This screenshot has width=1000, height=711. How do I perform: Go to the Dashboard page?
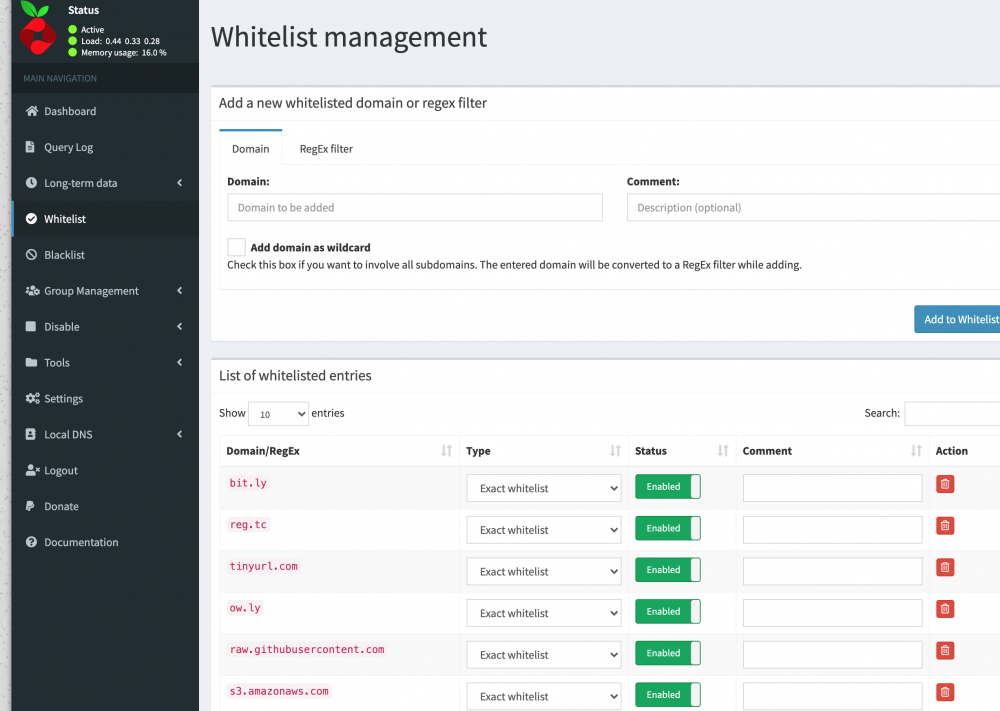tap(105, 111)
